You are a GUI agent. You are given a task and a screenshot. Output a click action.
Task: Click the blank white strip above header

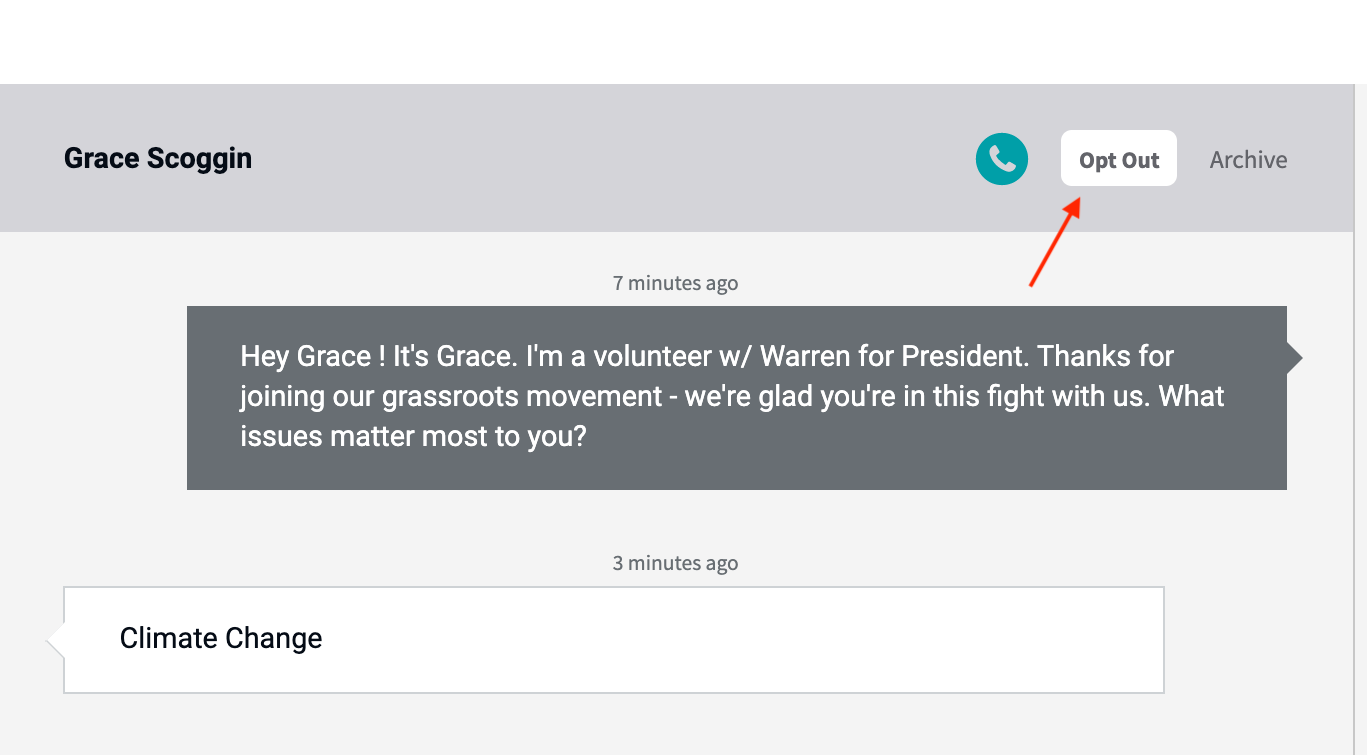pos(683,42)
